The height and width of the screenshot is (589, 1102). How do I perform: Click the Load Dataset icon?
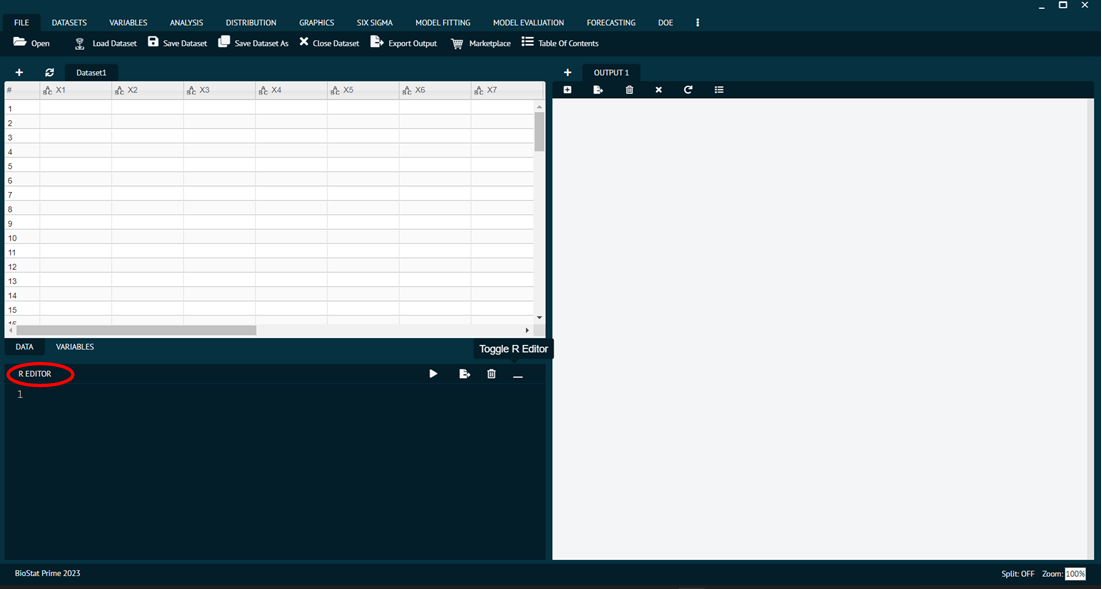coord(80,44)
